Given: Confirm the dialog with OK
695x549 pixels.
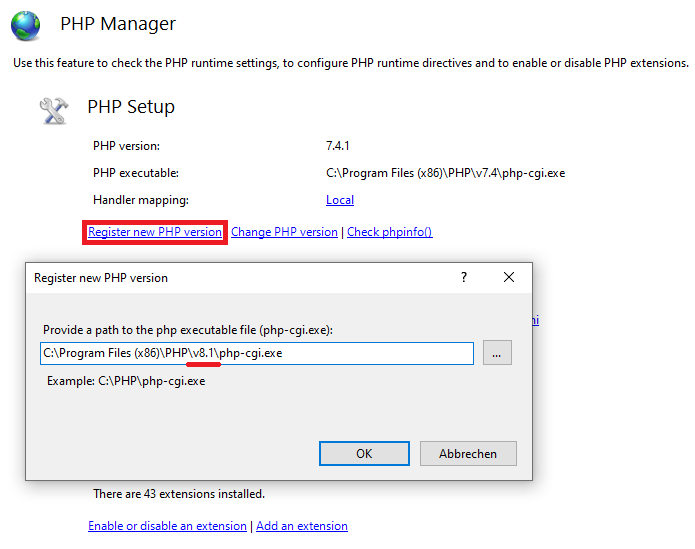Looking at the screenshot, I should (x=364, y=453).
